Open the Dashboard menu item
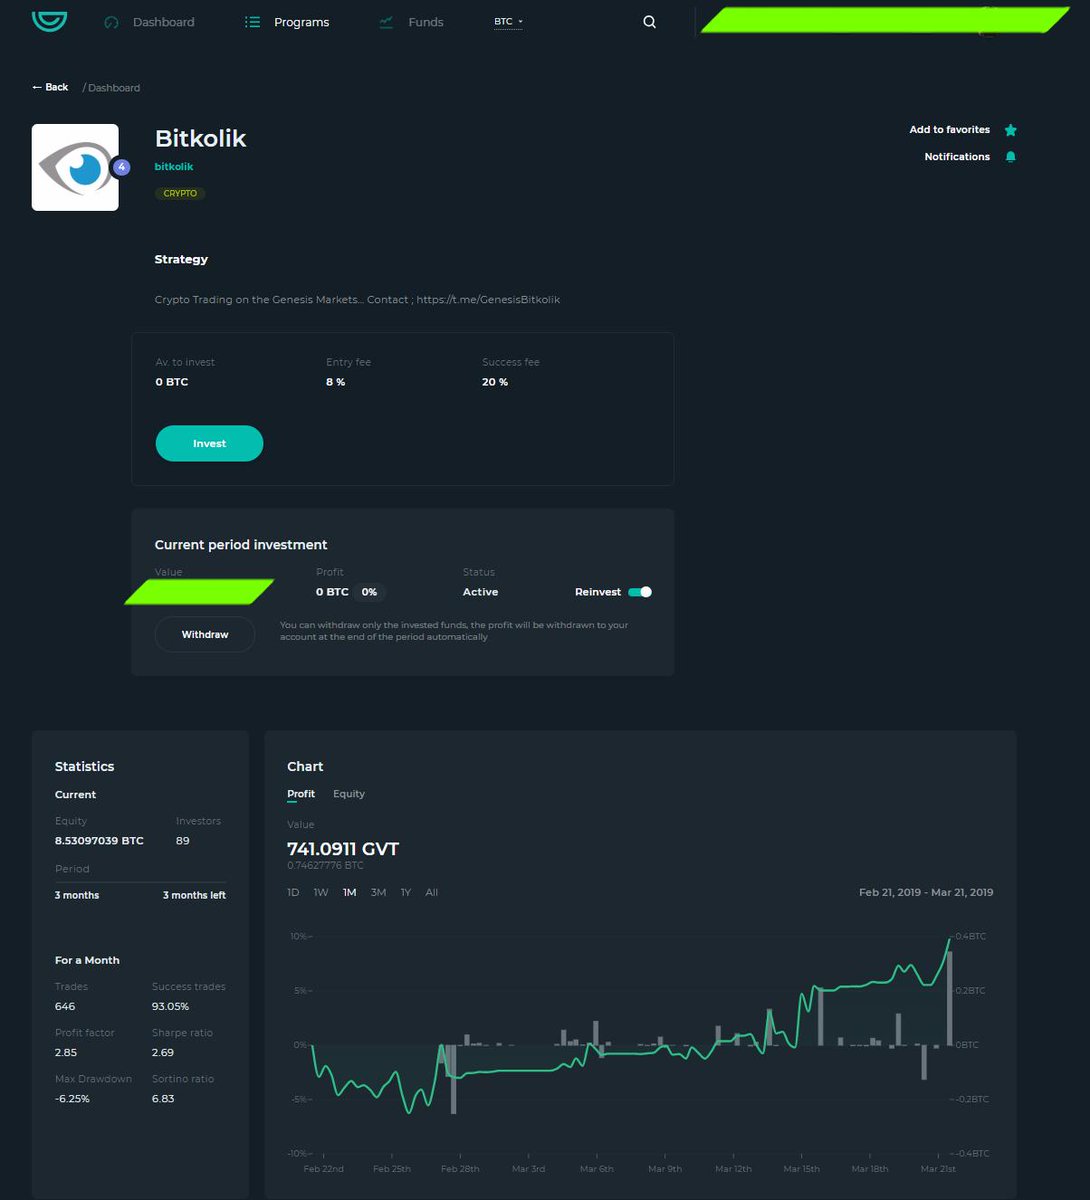Image resolution: width=1090 pixels, height=1200 pixels. click(x=164, y=22)
